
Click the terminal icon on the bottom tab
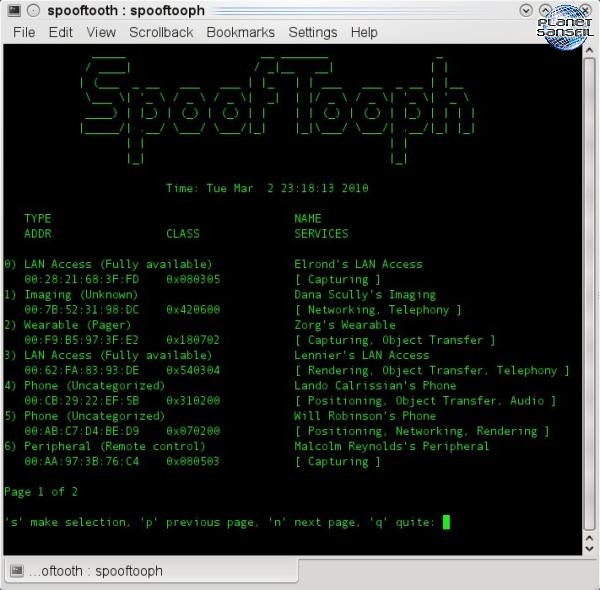coord(17,571)
